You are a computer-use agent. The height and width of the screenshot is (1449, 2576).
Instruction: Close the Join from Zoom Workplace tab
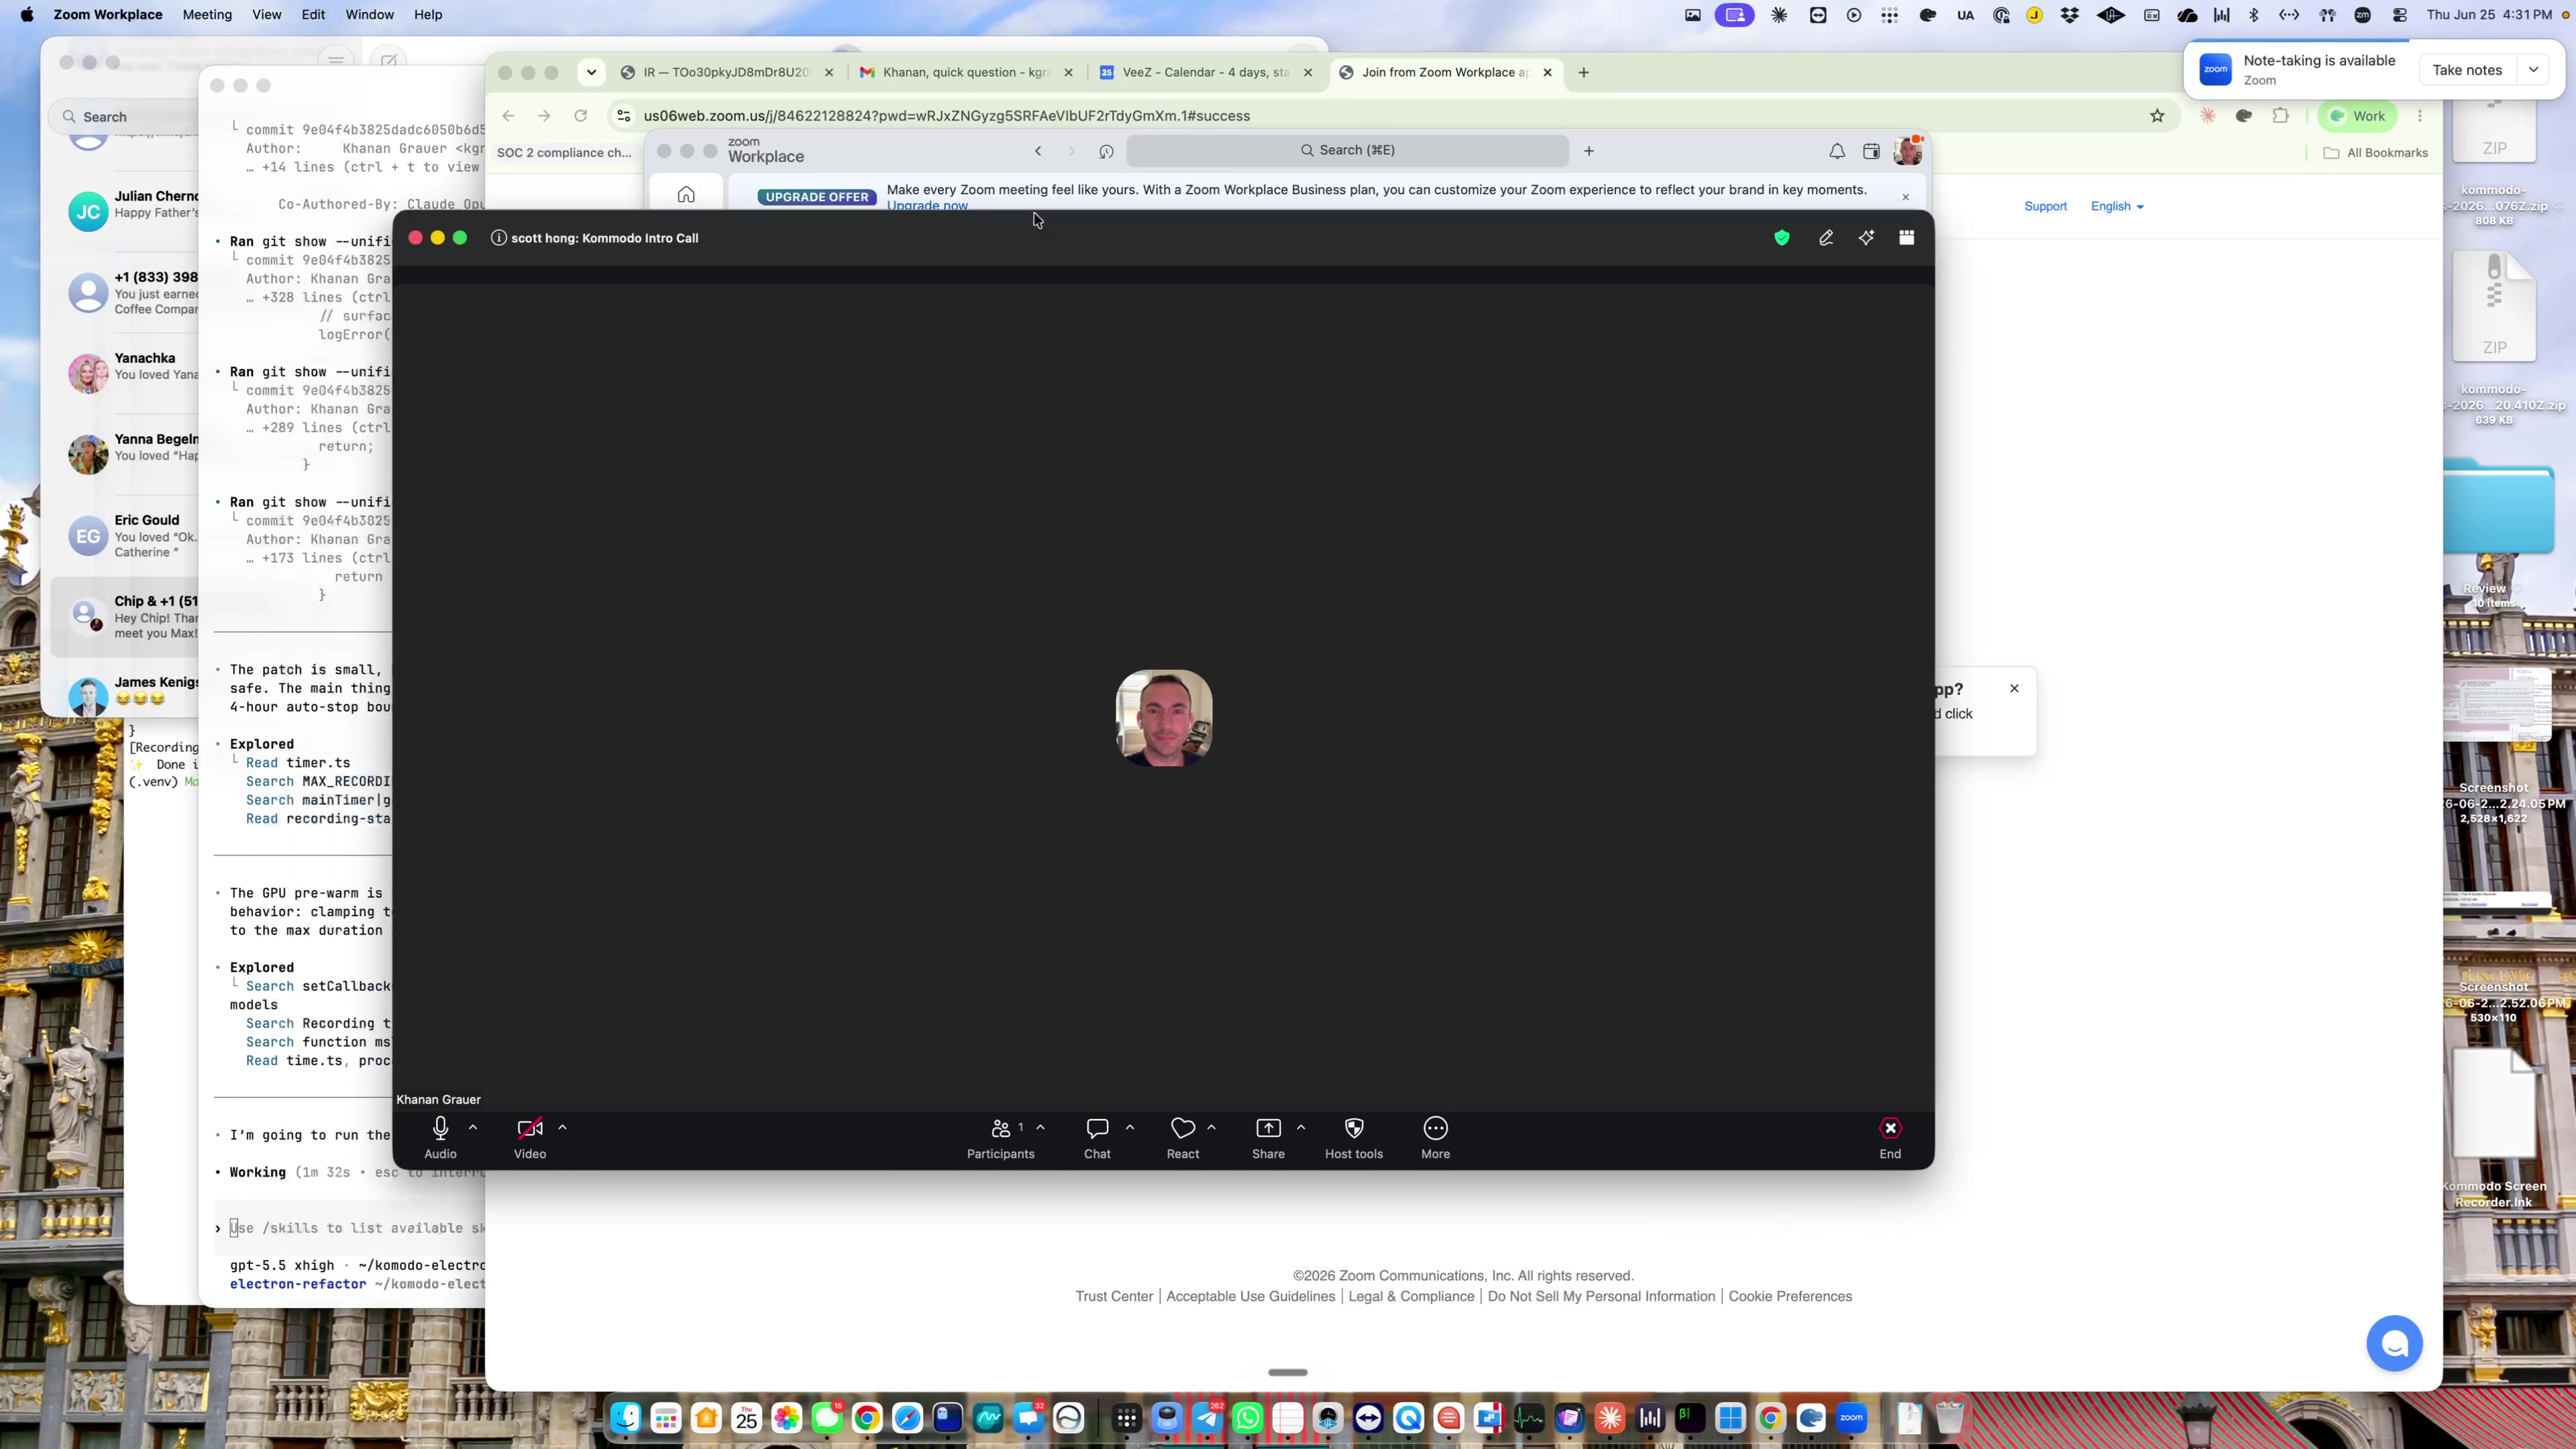coord(1548,72)
